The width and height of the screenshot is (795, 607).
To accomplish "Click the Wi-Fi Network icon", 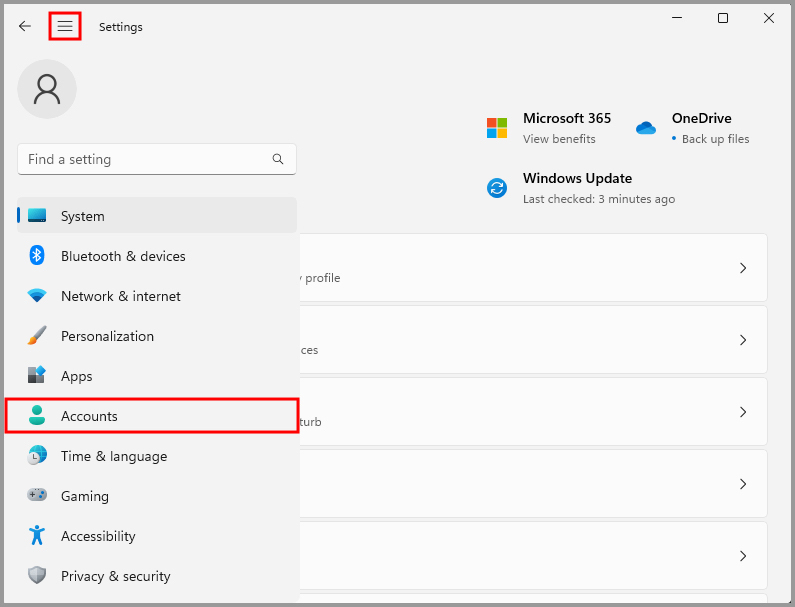I will coord(37,295).
